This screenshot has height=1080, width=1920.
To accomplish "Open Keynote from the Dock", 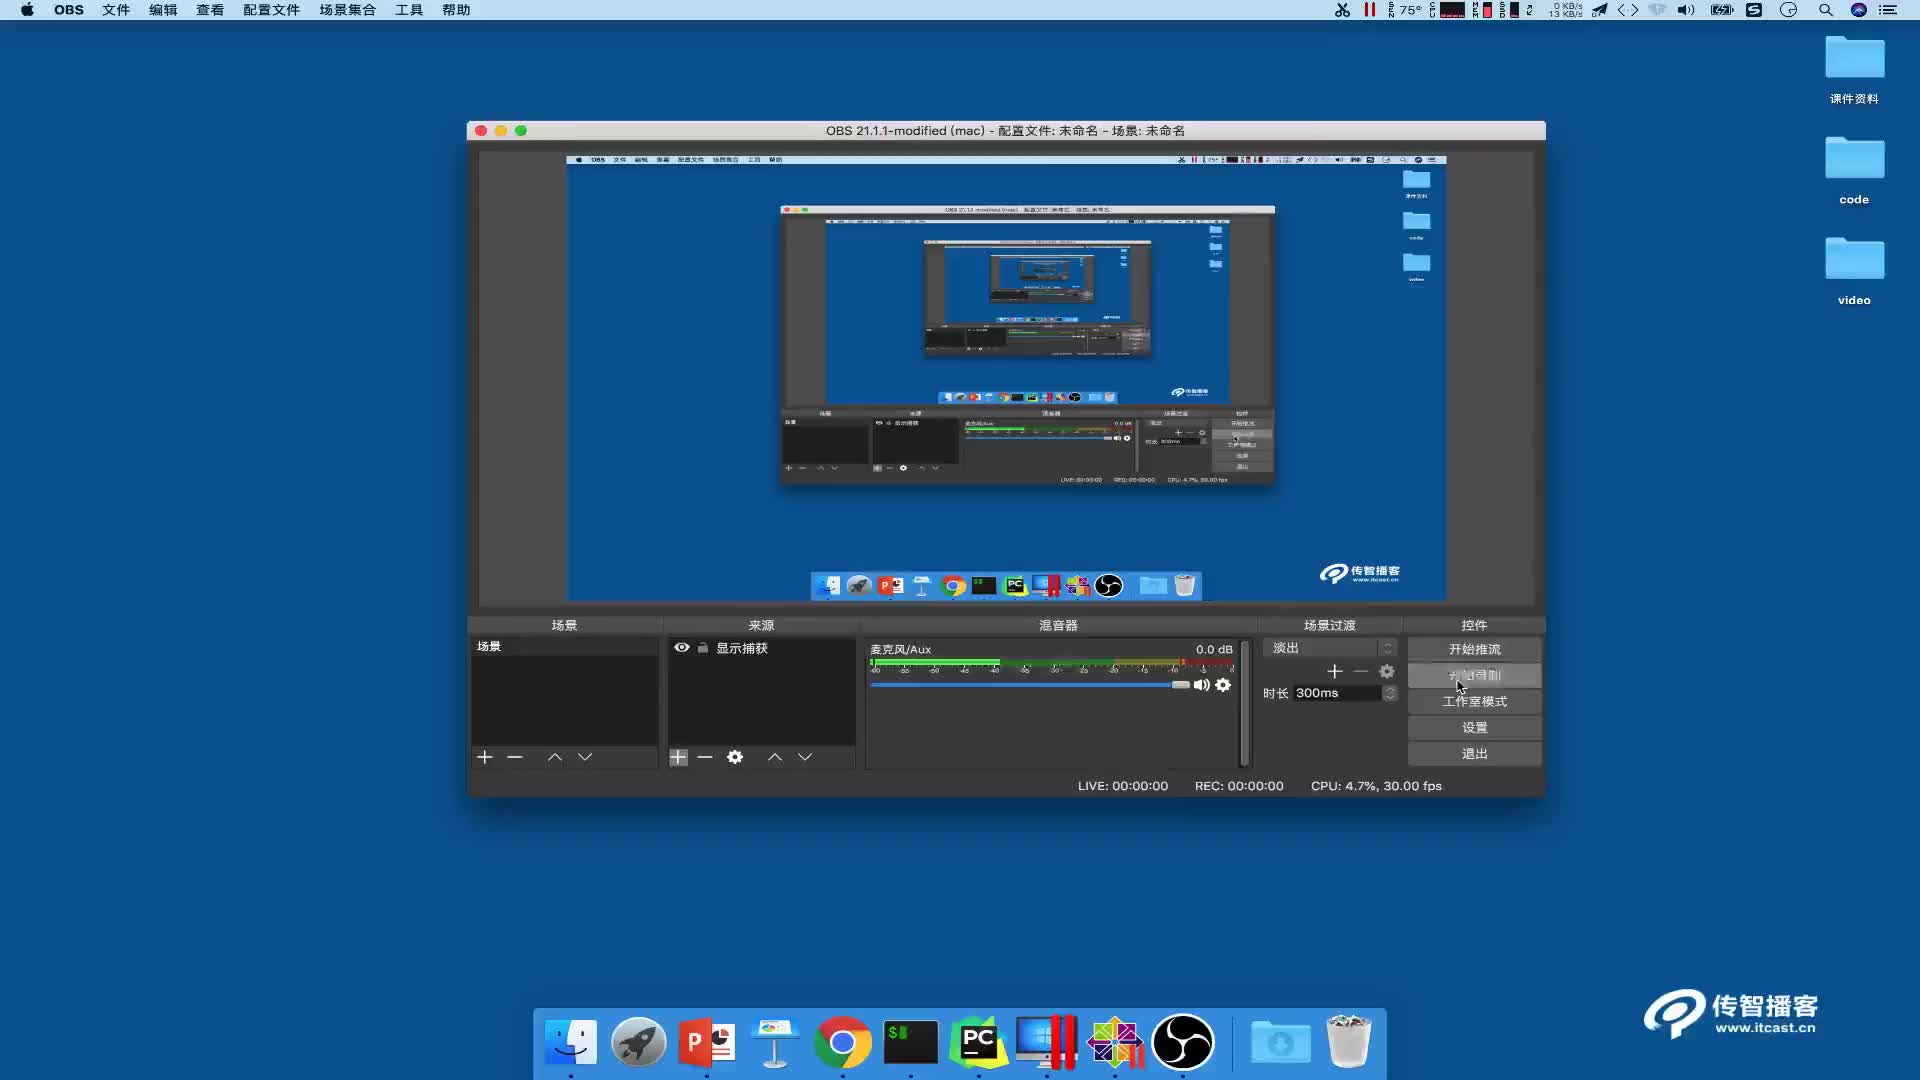I will click(x=775, y=1042).
